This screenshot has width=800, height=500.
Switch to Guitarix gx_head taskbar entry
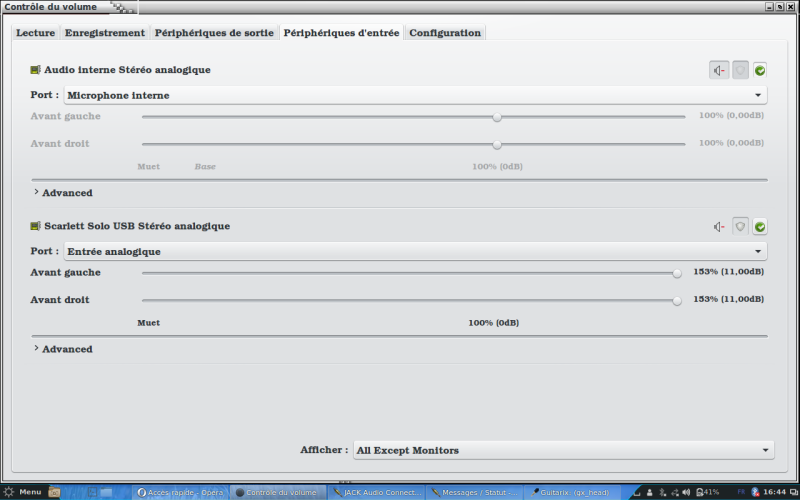coord(572,492)
